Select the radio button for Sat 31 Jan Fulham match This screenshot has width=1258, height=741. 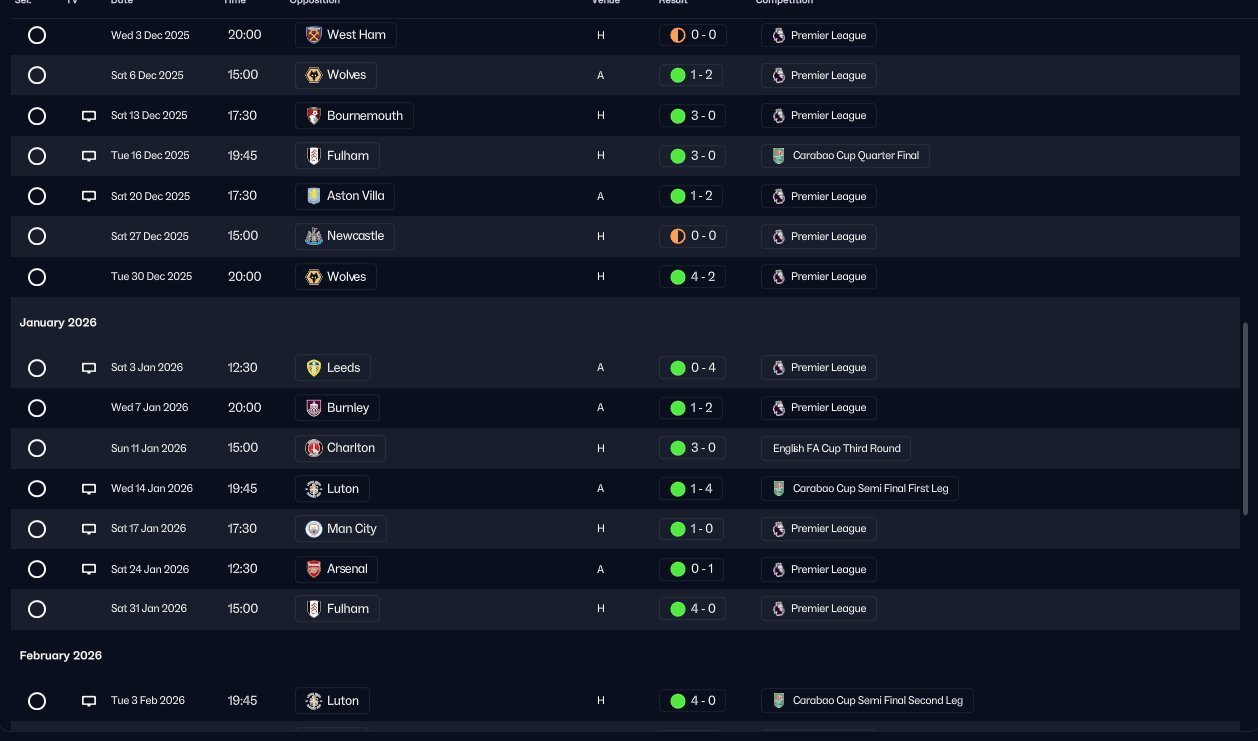pos(37,609)
